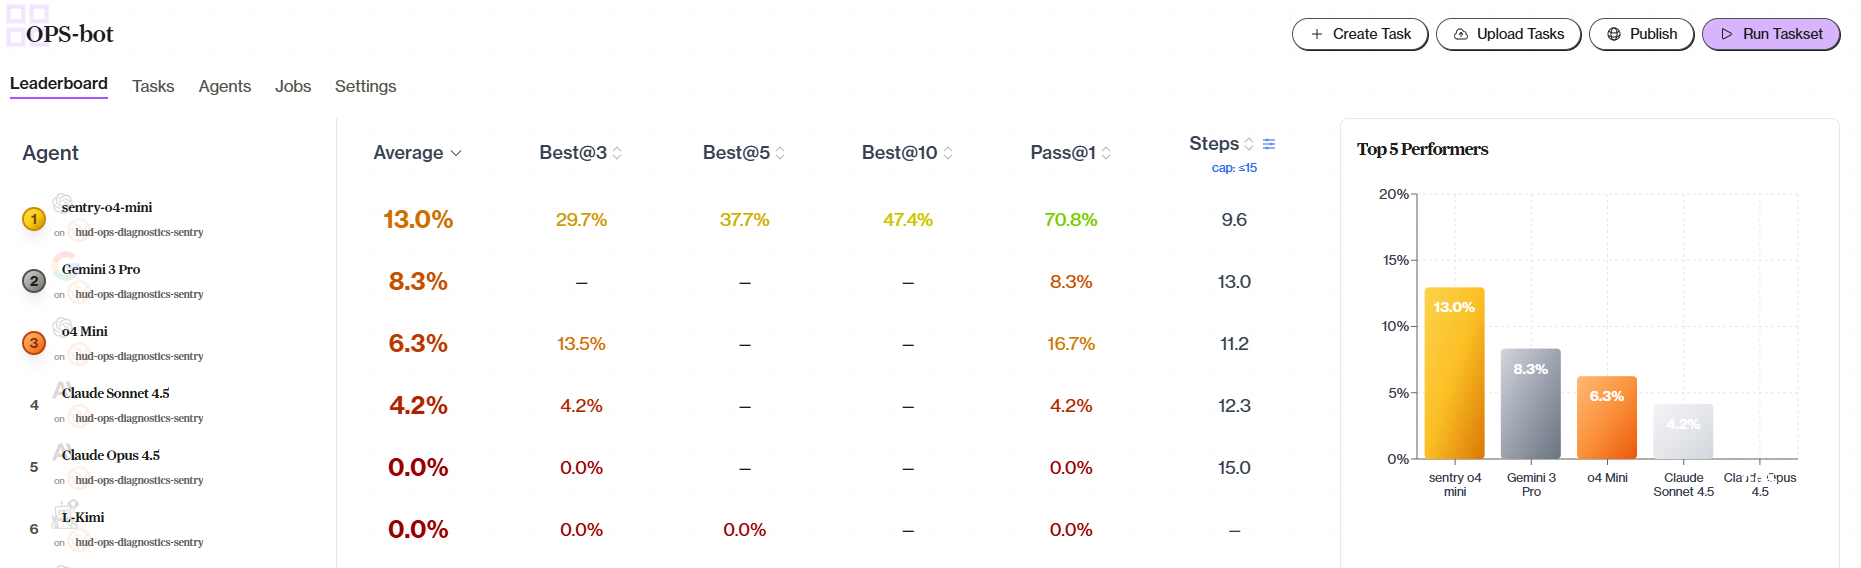Click the bronze rank 3 medal badge
The height and width of the screenshot is (568, 1861).
(34, 343)
